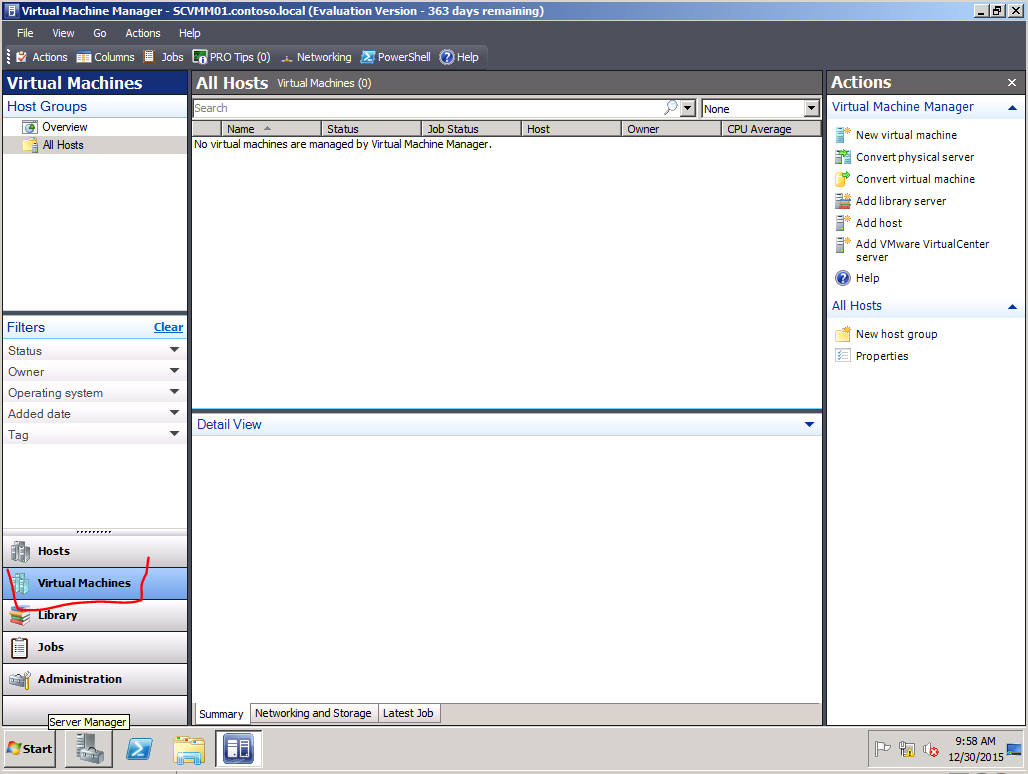Click the volume icon in system tray
This screenshot has width=1028, height=774.
(x=931, y=749)
